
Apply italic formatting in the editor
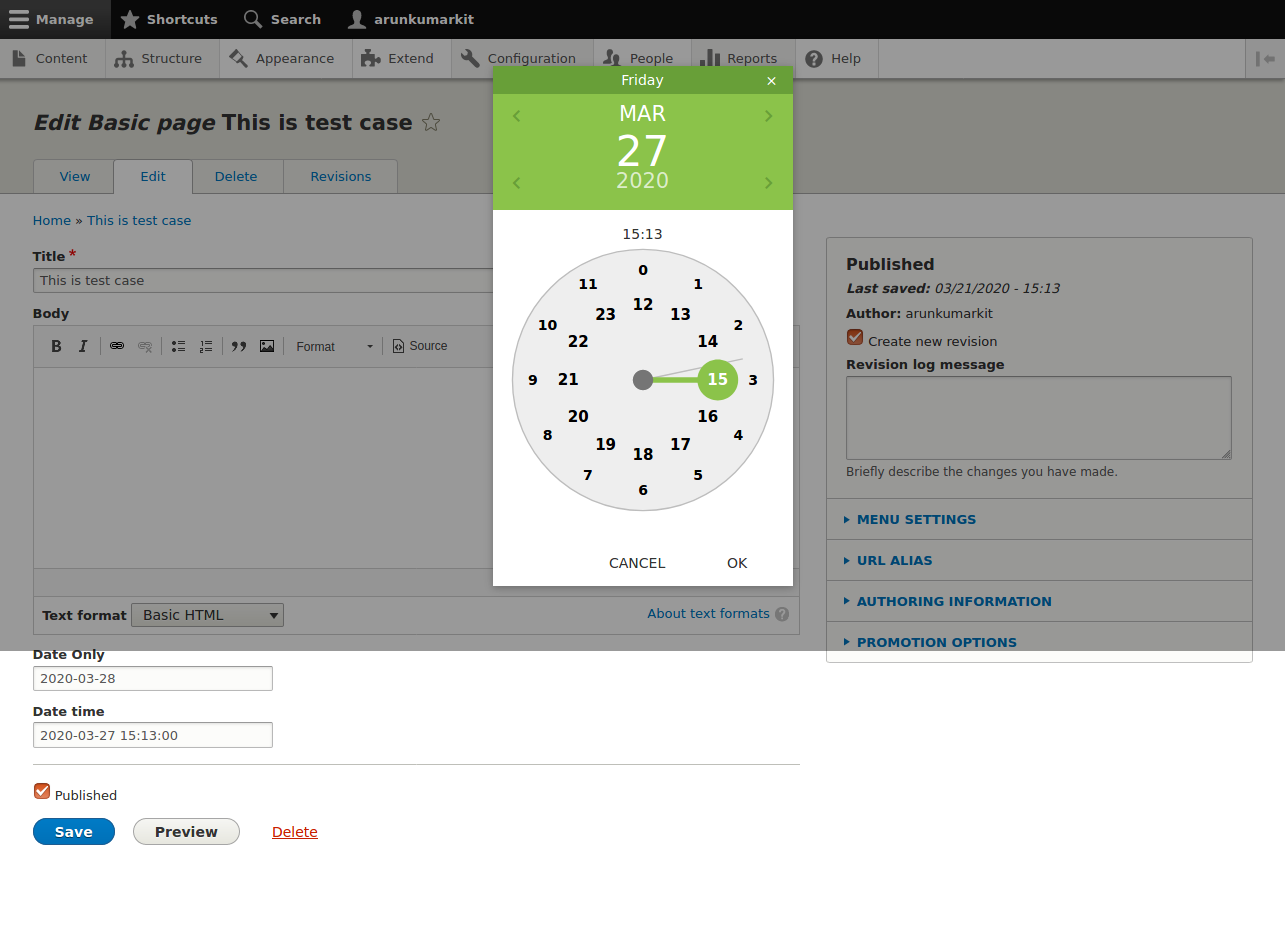click(83, 345)
